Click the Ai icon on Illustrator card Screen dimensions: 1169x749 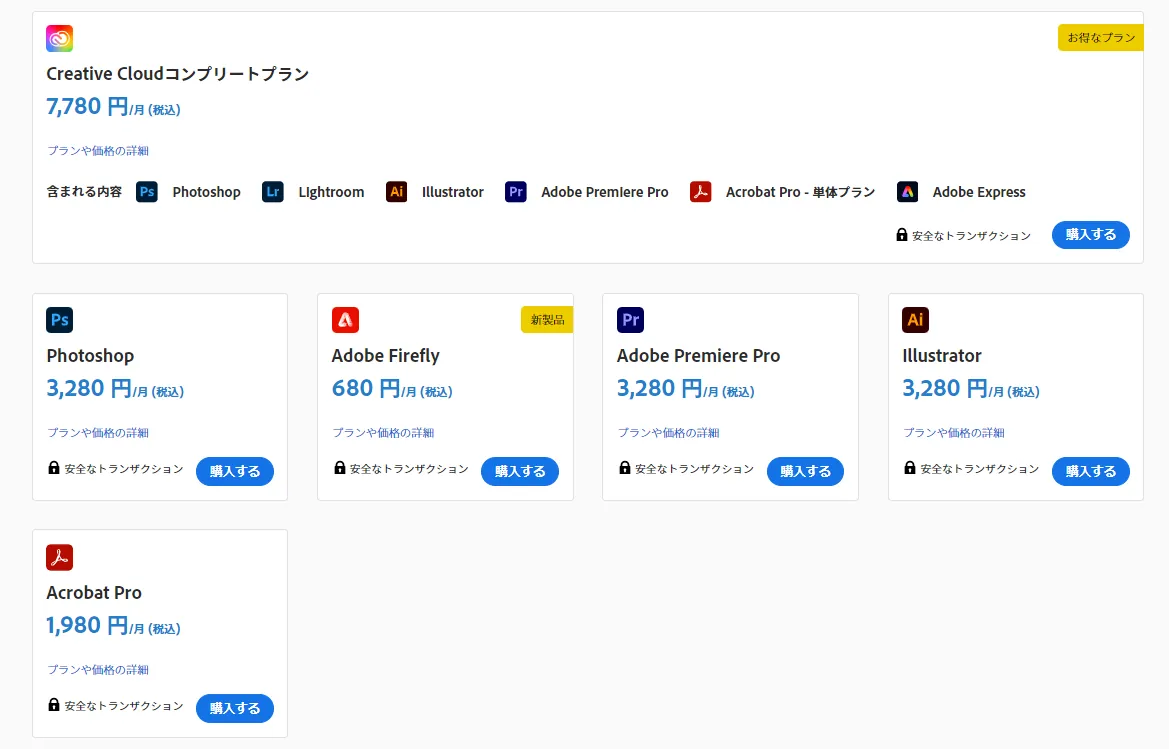pos(916,320)
